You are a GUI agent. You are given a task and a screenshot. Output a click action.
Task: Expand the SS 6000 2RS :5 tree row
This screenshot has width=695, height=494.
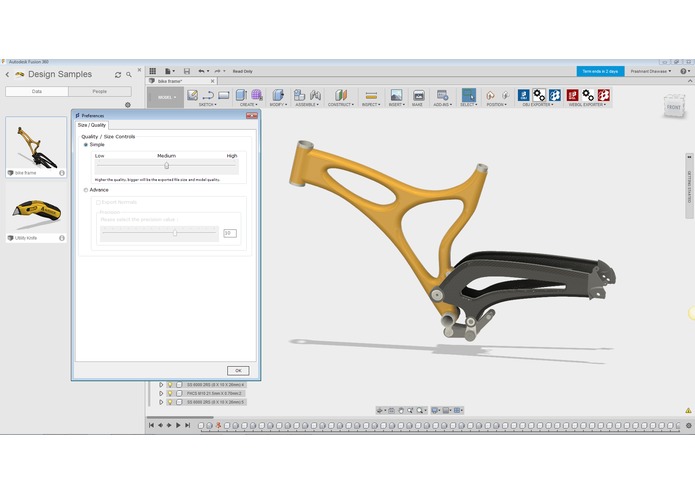pyautogui.click(x=161, y=402)
